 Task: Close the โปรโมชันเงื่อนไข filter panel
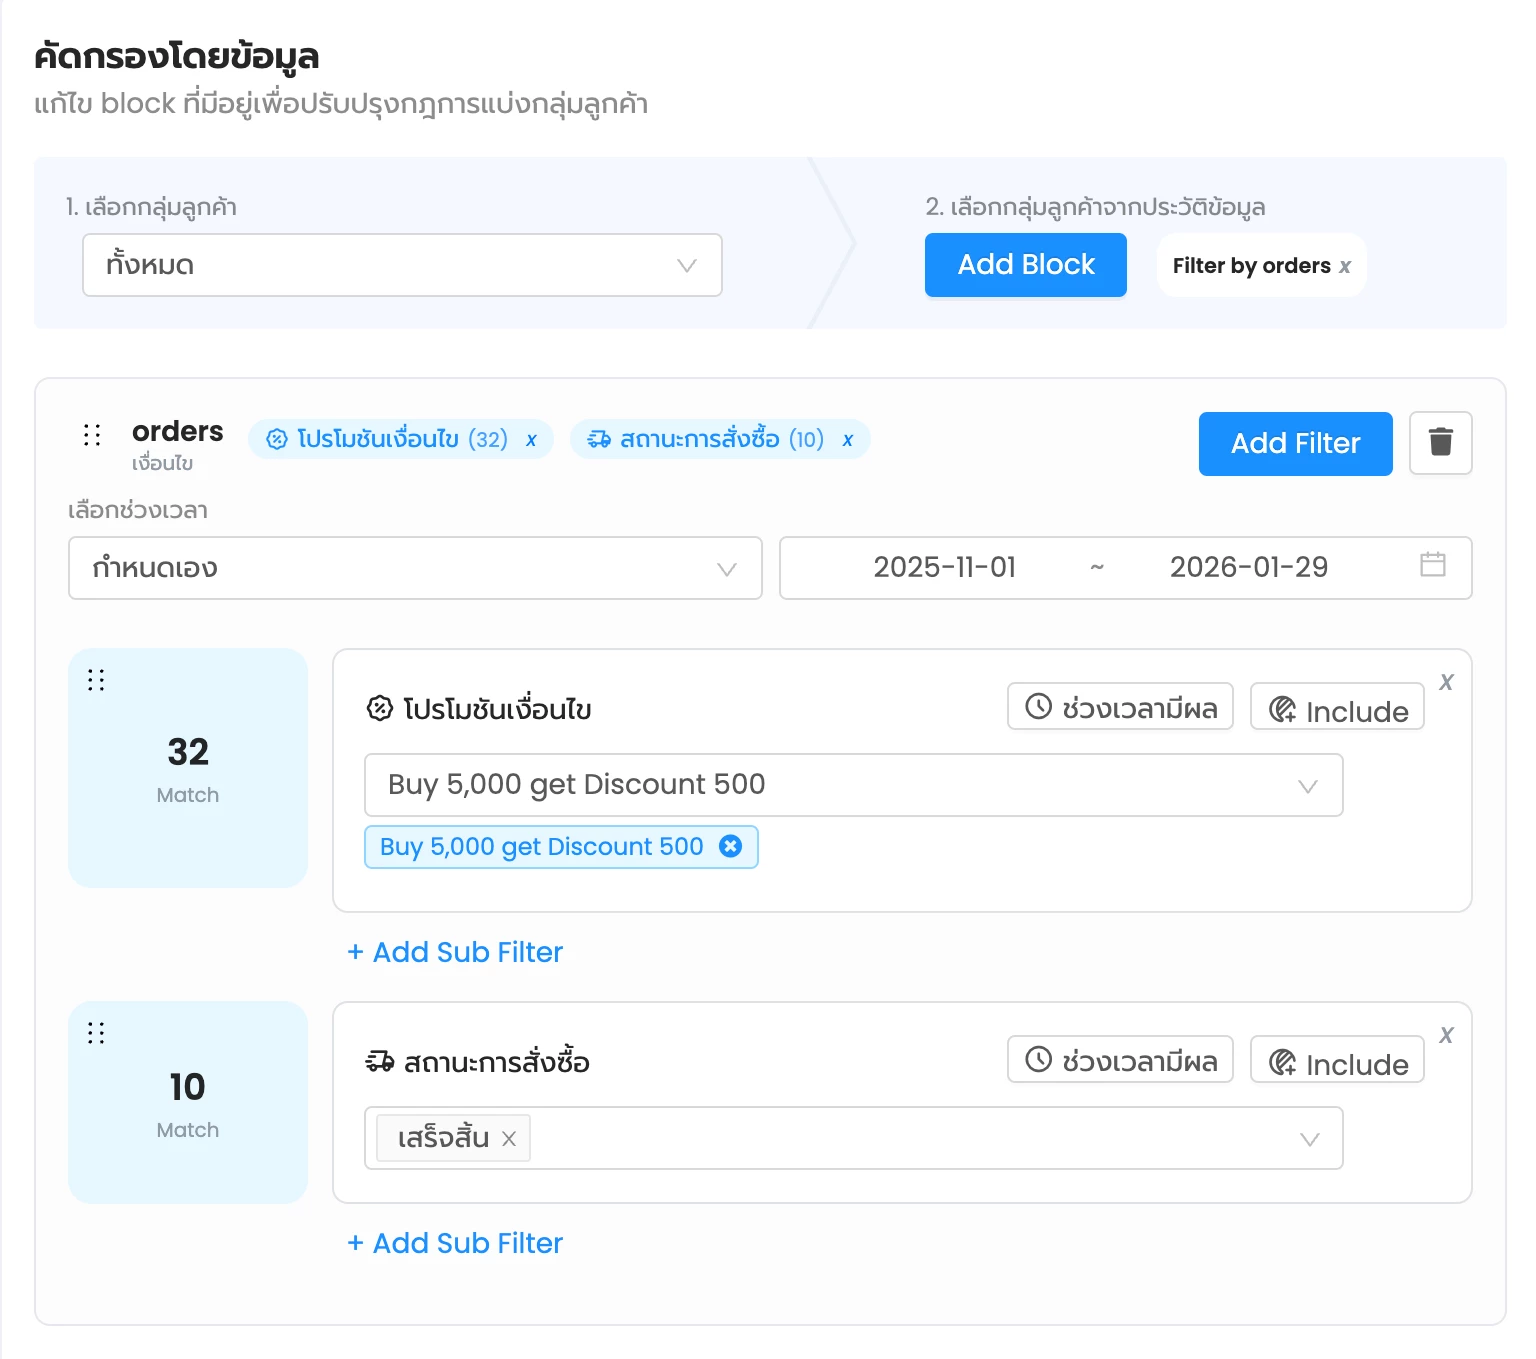[1446, 682]
